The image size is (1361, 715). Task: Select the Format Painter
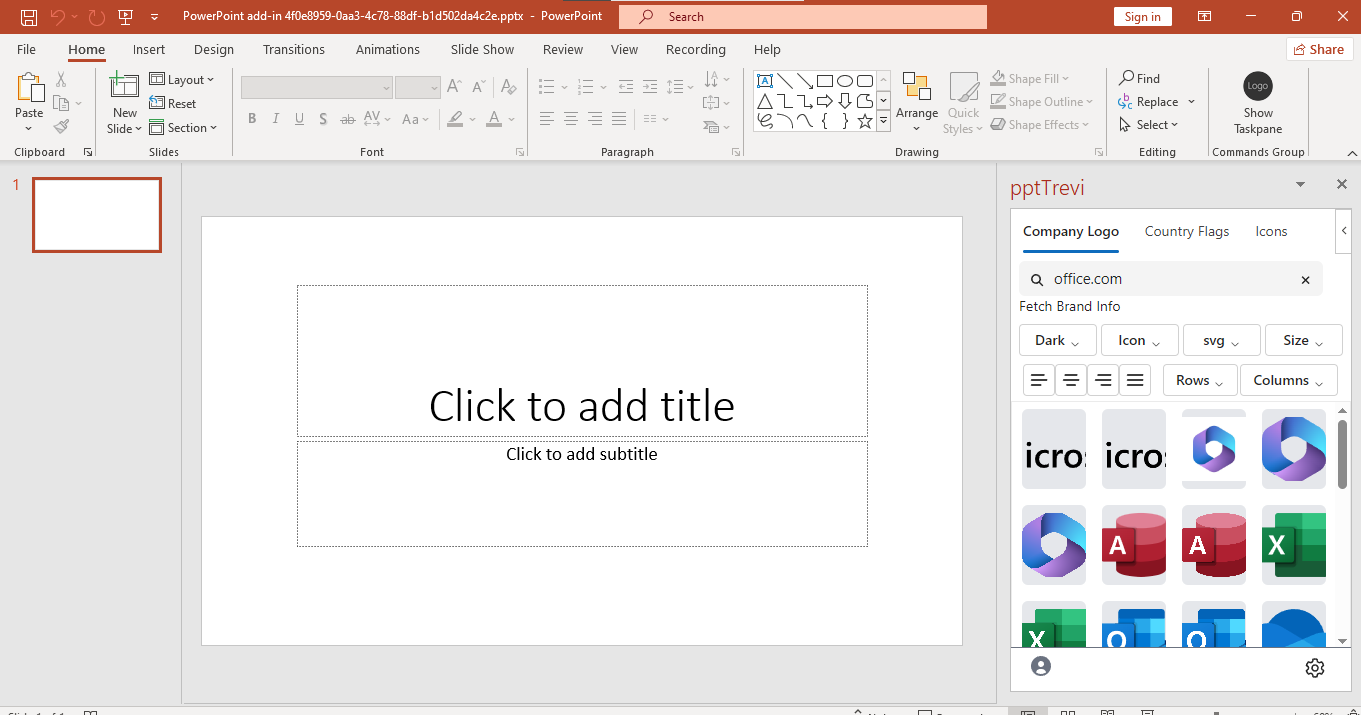60,125
